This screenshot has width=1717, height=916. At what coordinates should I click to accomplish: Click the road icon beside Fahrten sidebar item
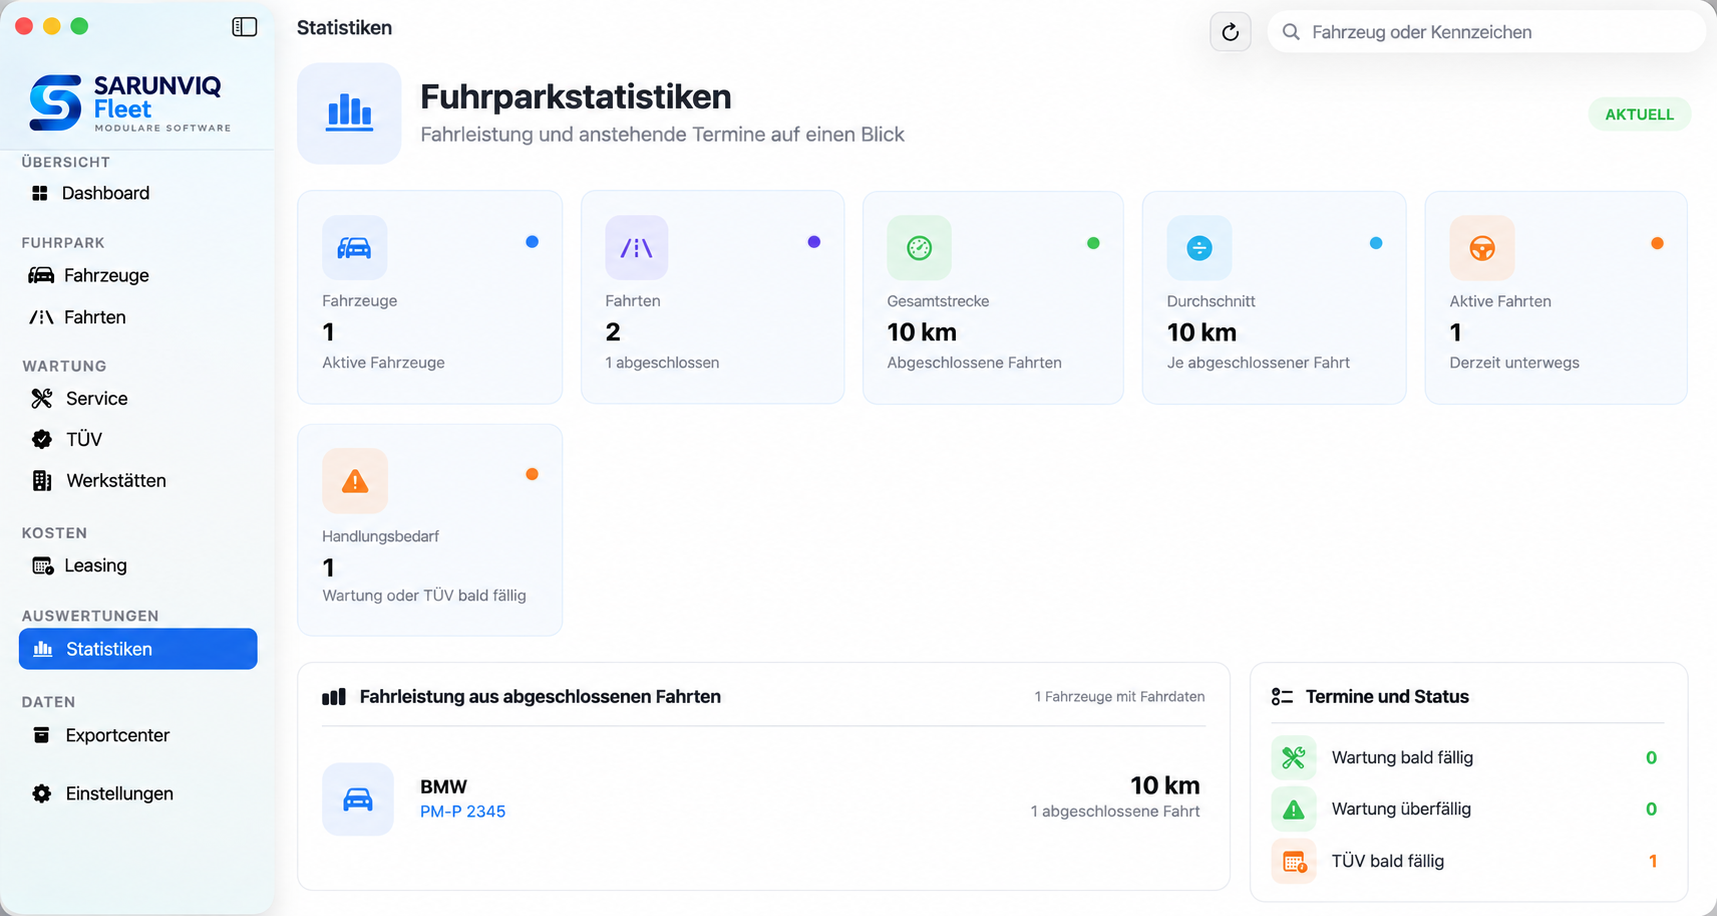coord(41,317)
